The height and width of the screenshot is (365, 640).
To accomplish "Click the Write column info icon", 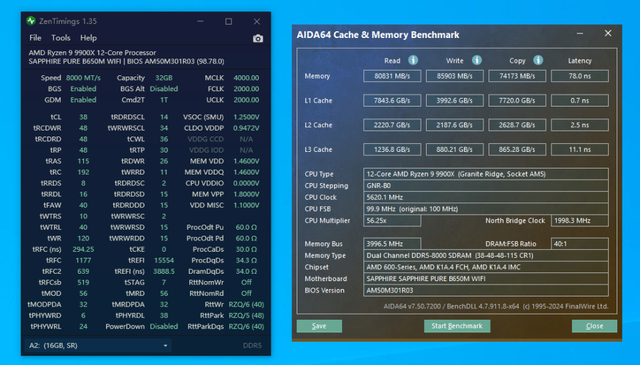I will pos(477,60).
